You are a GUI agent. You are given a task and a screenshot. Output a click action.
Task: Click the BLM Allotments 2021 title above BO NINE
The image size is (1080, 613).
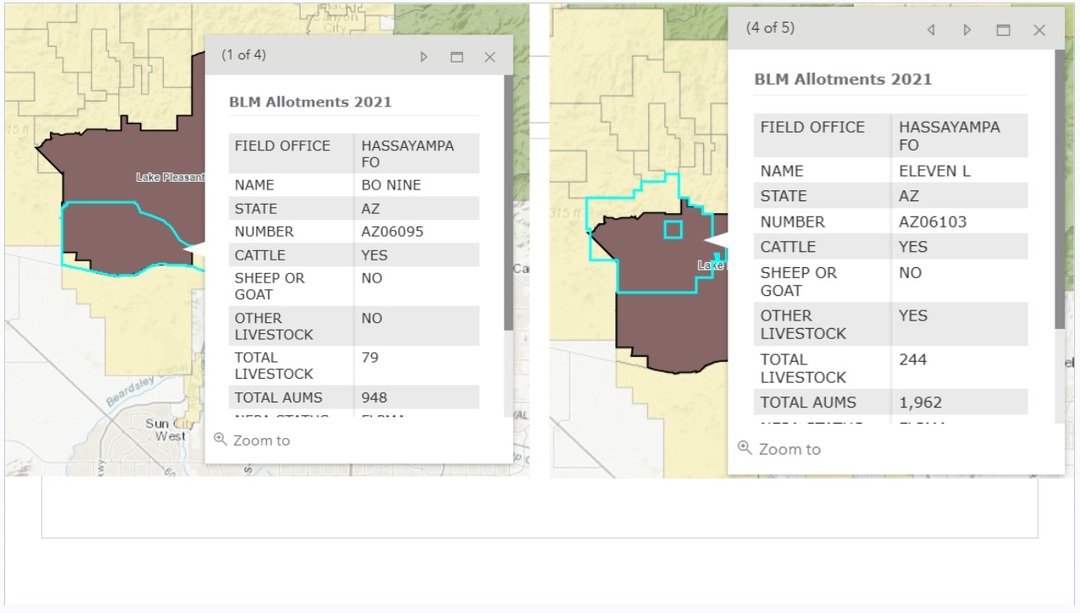tap(310, 102)
